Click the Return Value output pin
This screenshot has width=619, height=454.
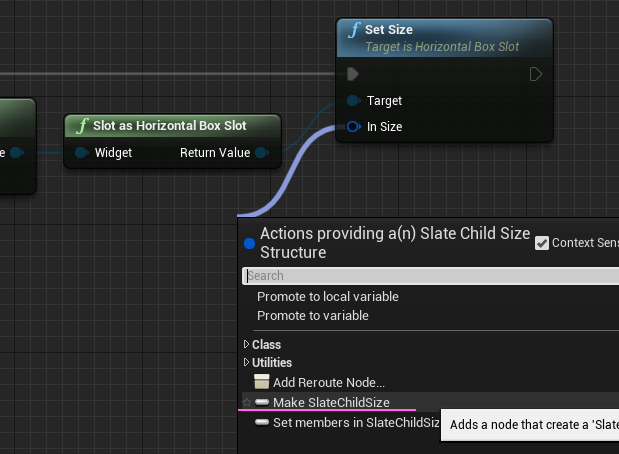262,153
